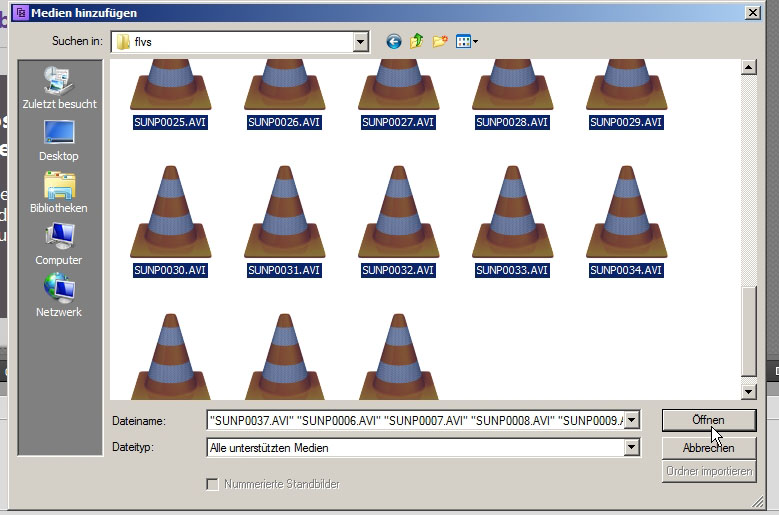Click the SUNP0030.AVI file name
Viewport: 779px width, 515px height.
[x=170, y=270]
